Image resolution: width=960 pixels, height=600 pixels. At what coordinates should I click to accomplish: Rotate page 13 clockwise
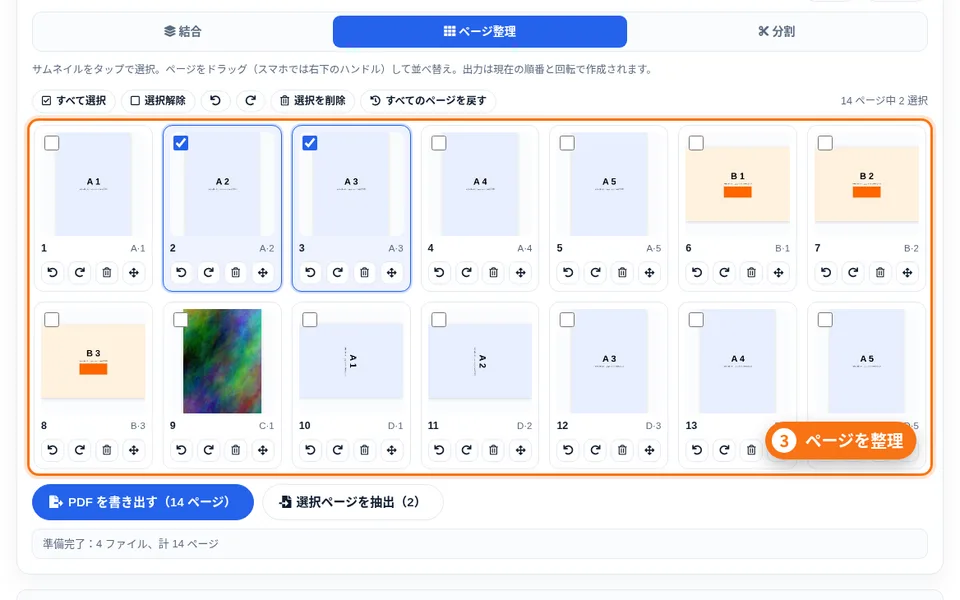tap(724, 450)
